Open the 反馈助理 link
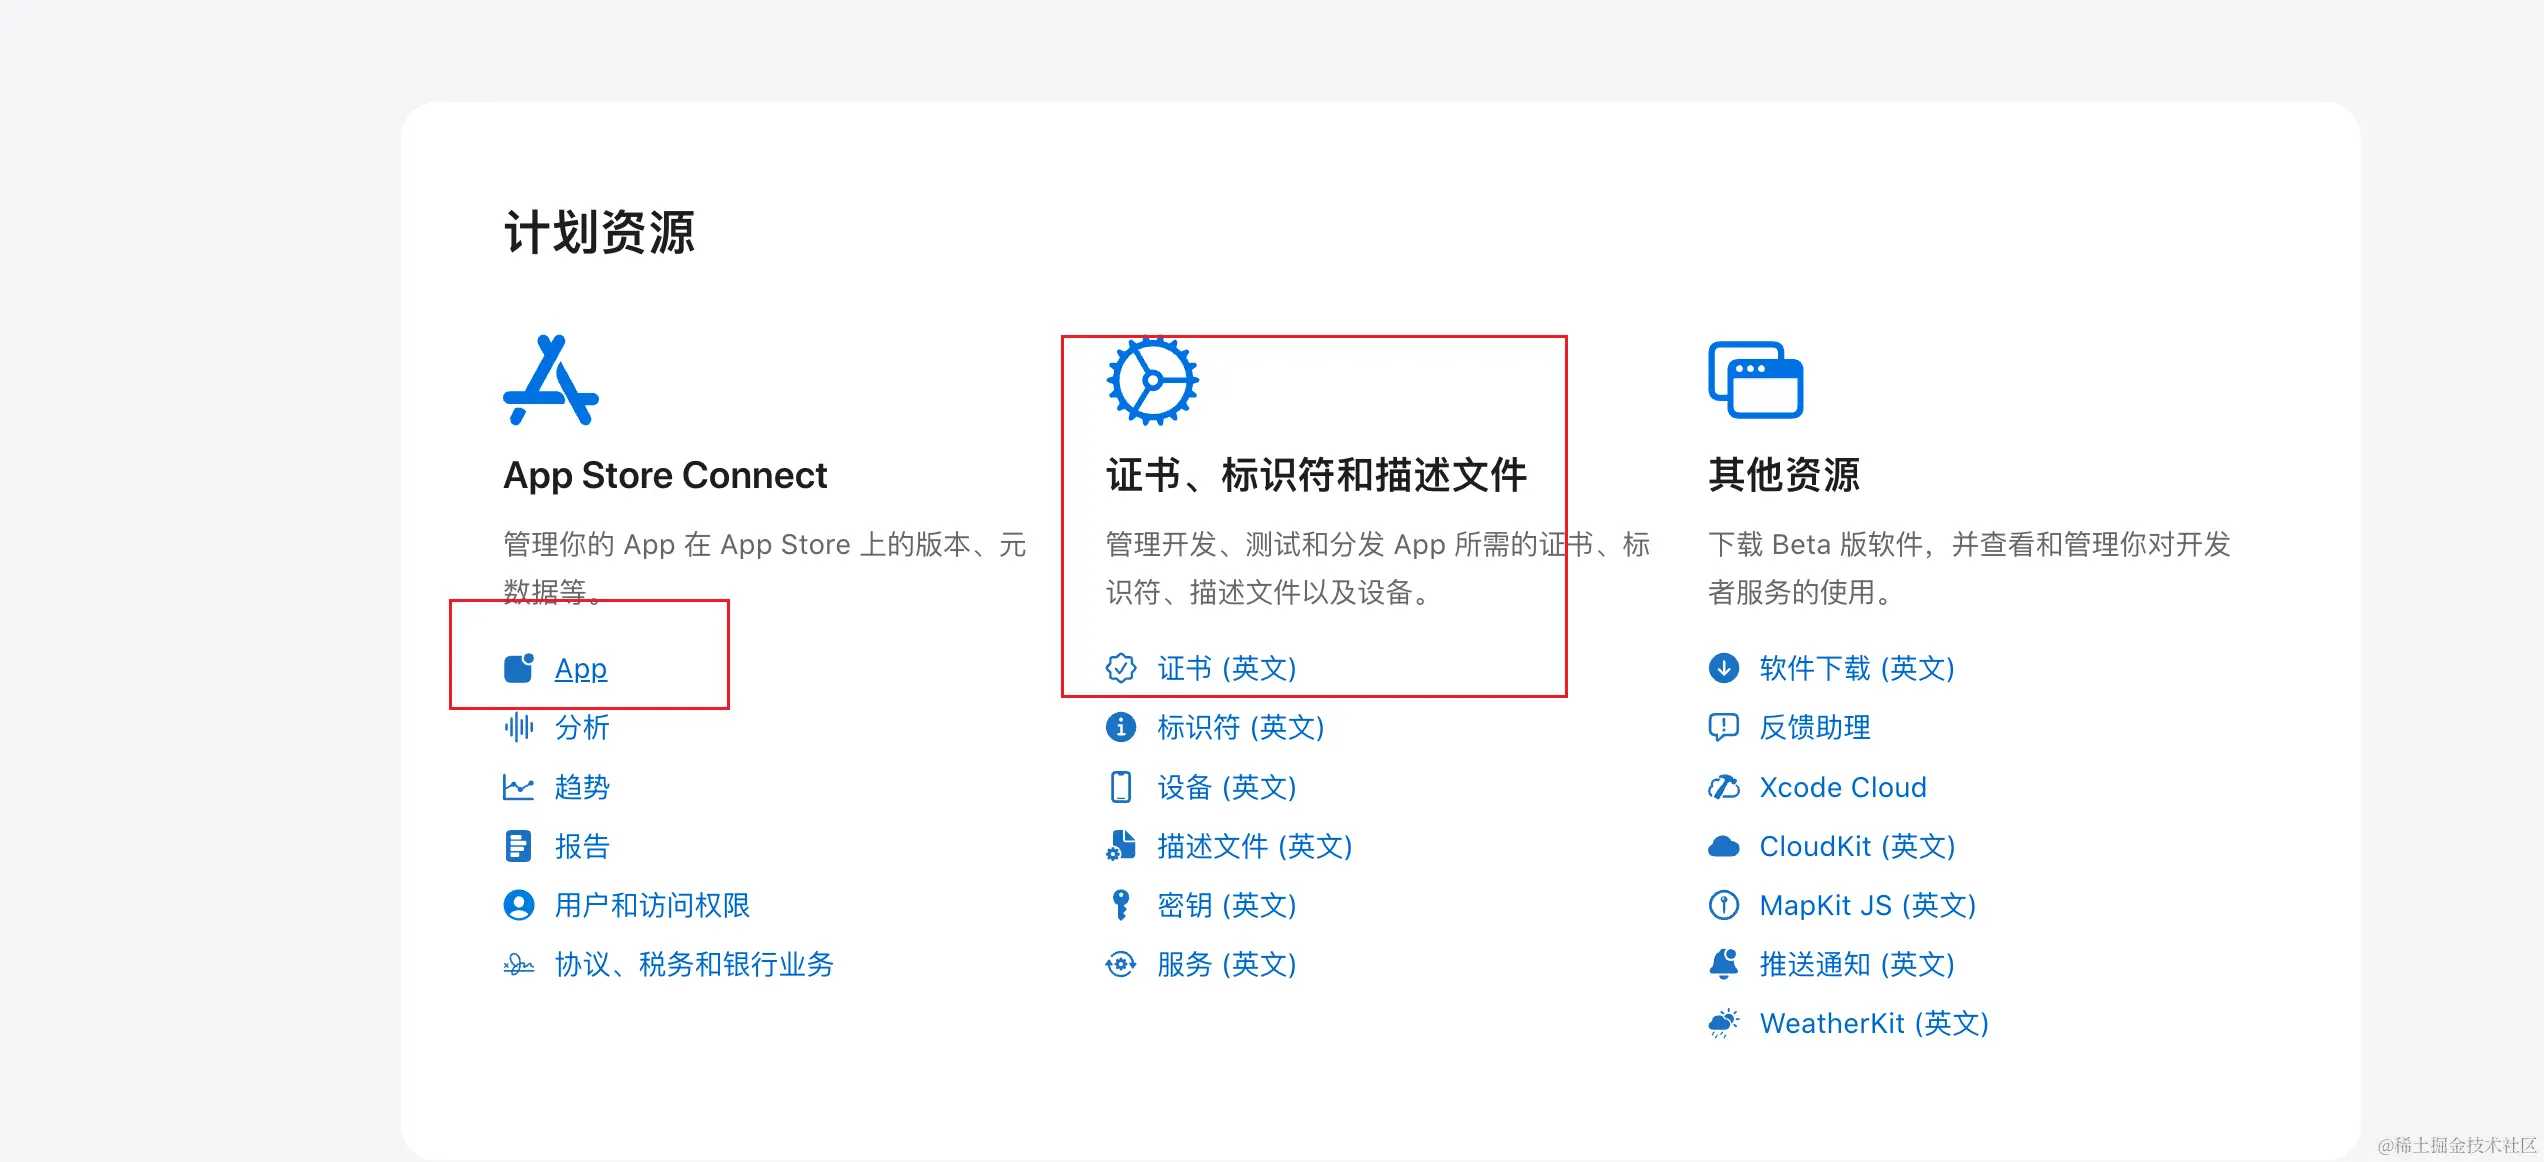2544x1162 pixels. 1815,727
